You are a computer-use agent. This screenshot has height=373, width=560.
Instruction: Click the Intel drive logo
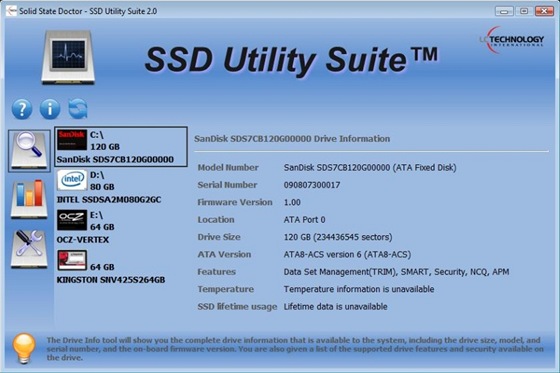[x=72, y=180]
